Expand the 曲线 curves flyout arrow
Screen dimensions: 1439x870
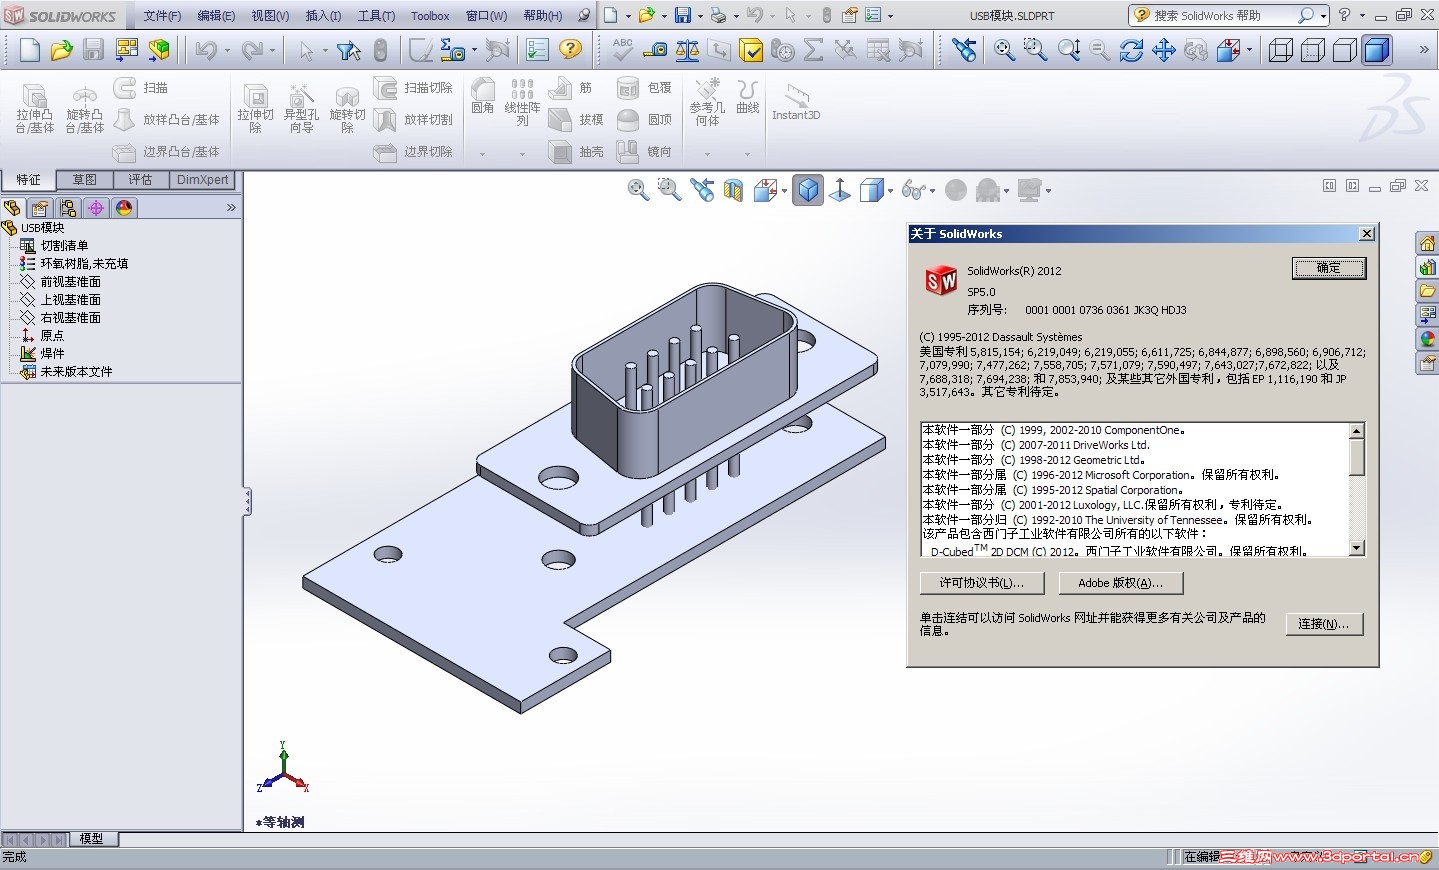pos(747,154)
